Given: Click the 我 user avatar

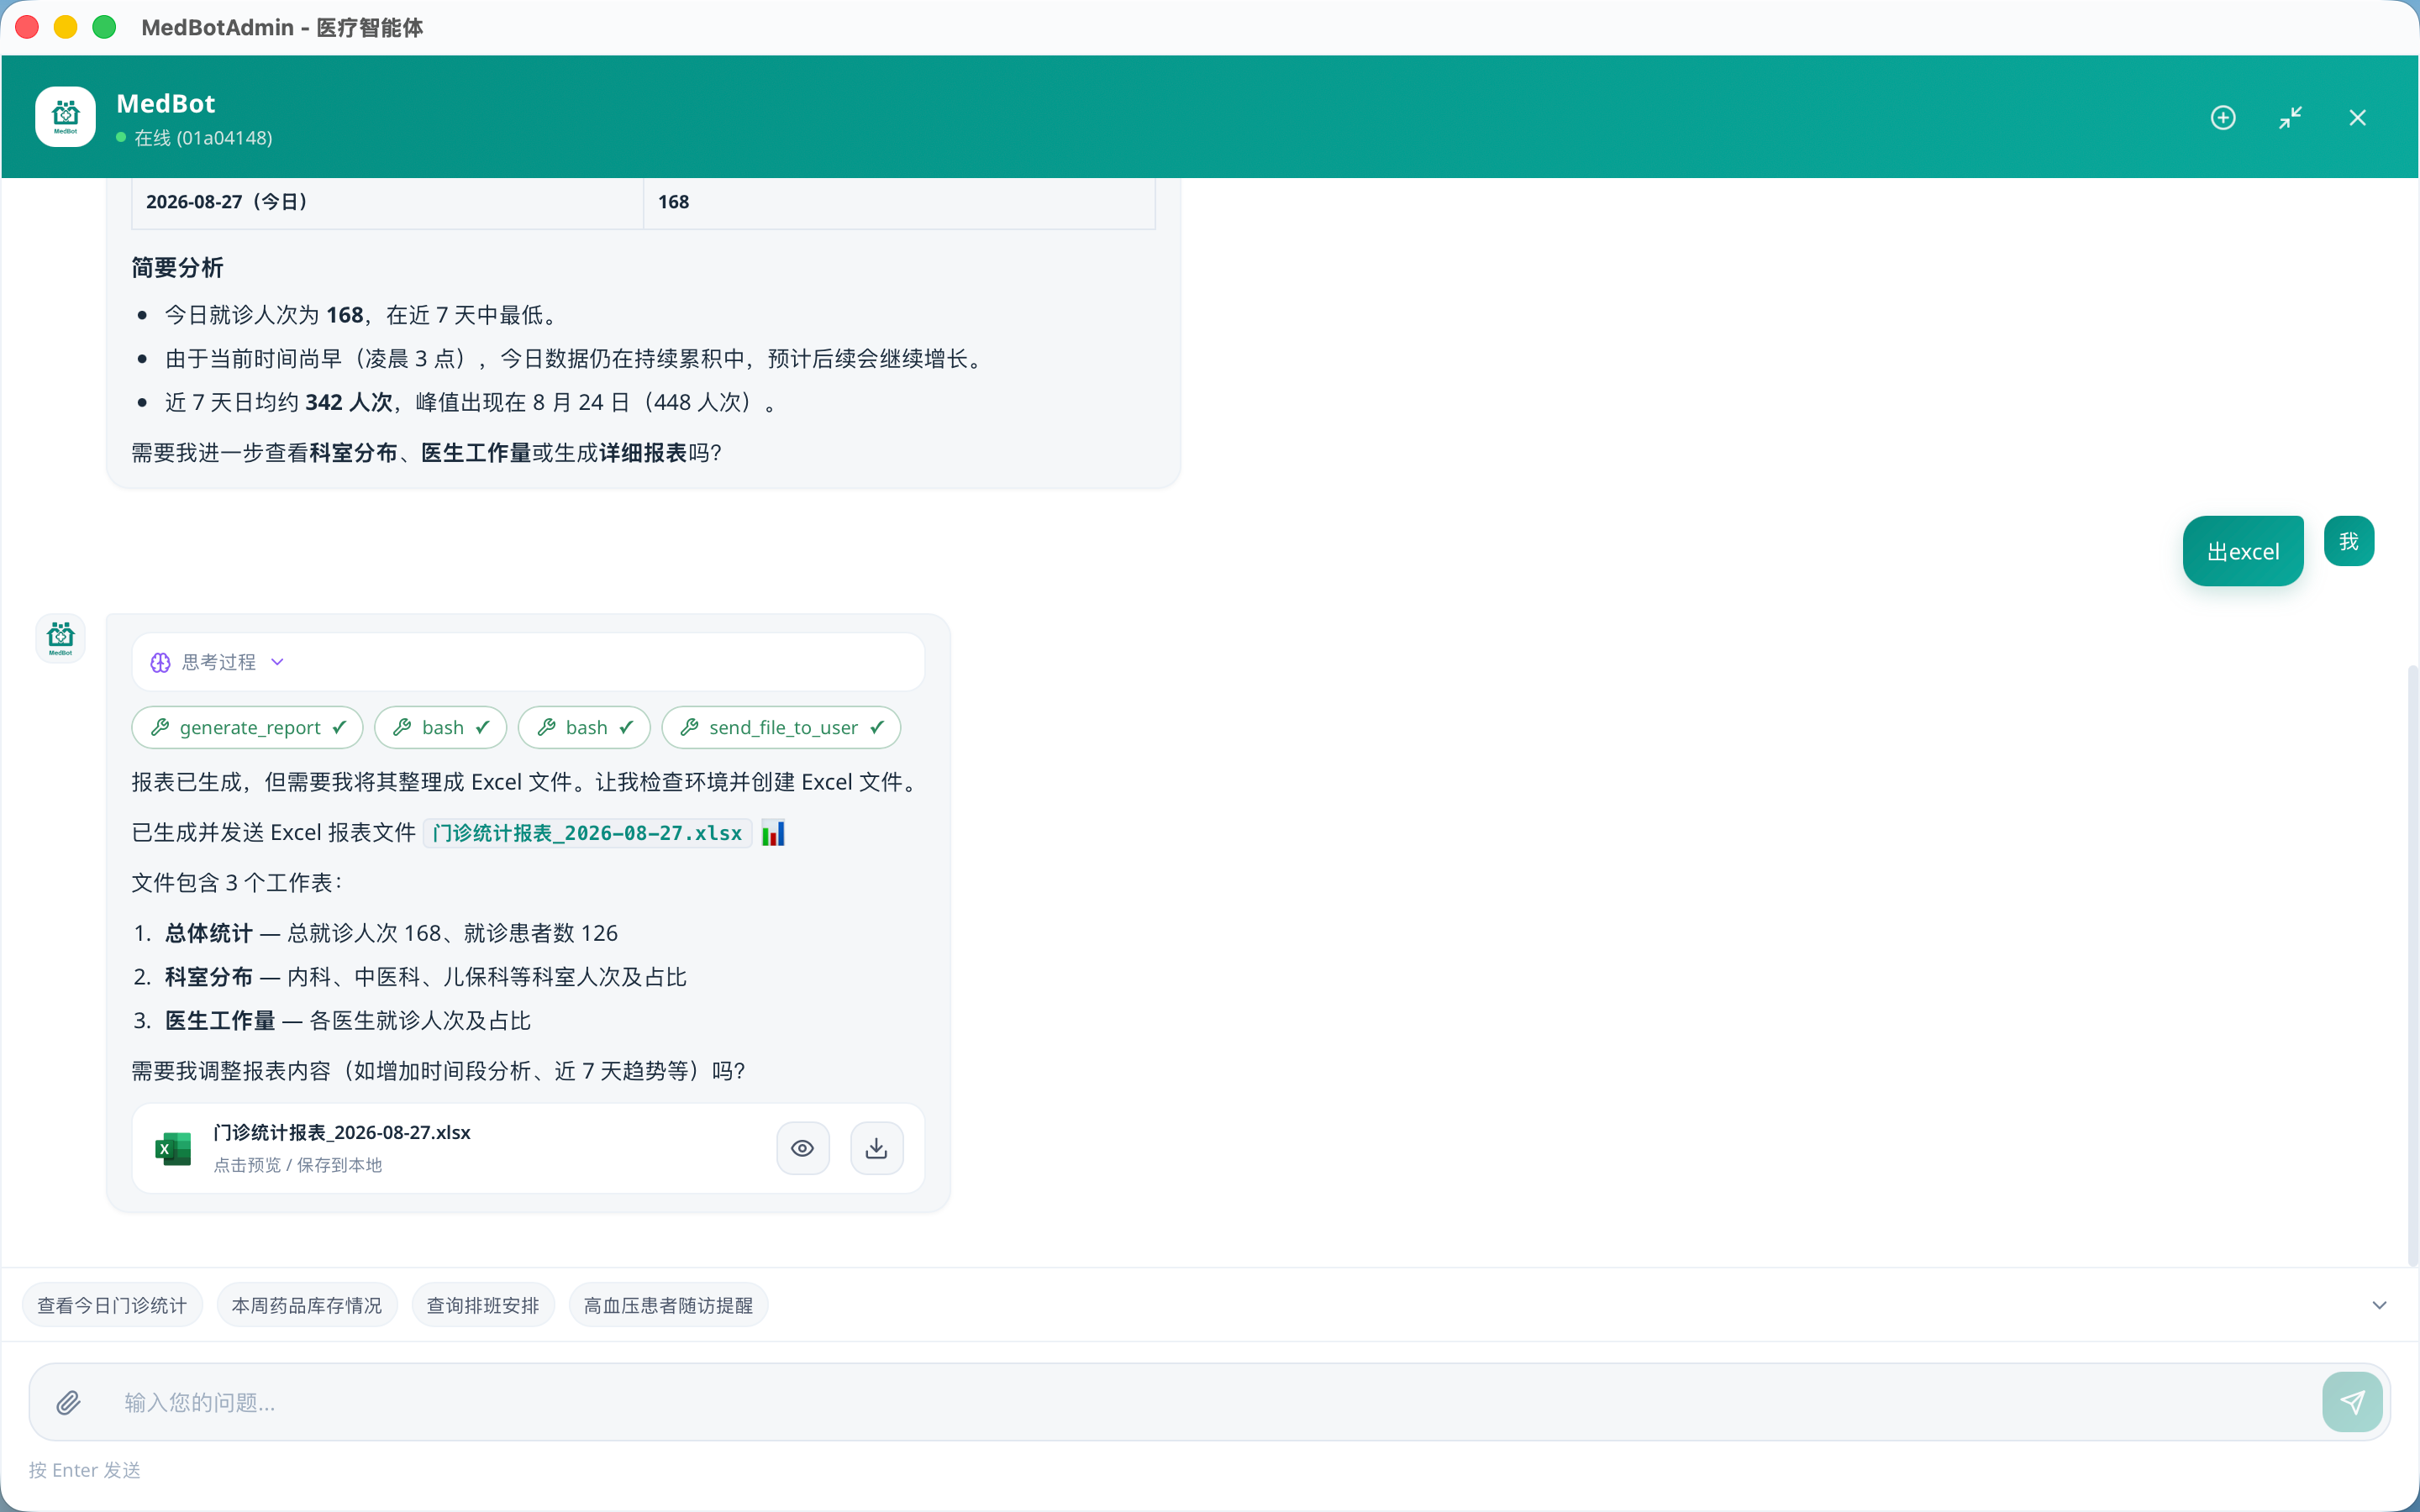Looking at the screenshot, I should [x=2348, y=541].
